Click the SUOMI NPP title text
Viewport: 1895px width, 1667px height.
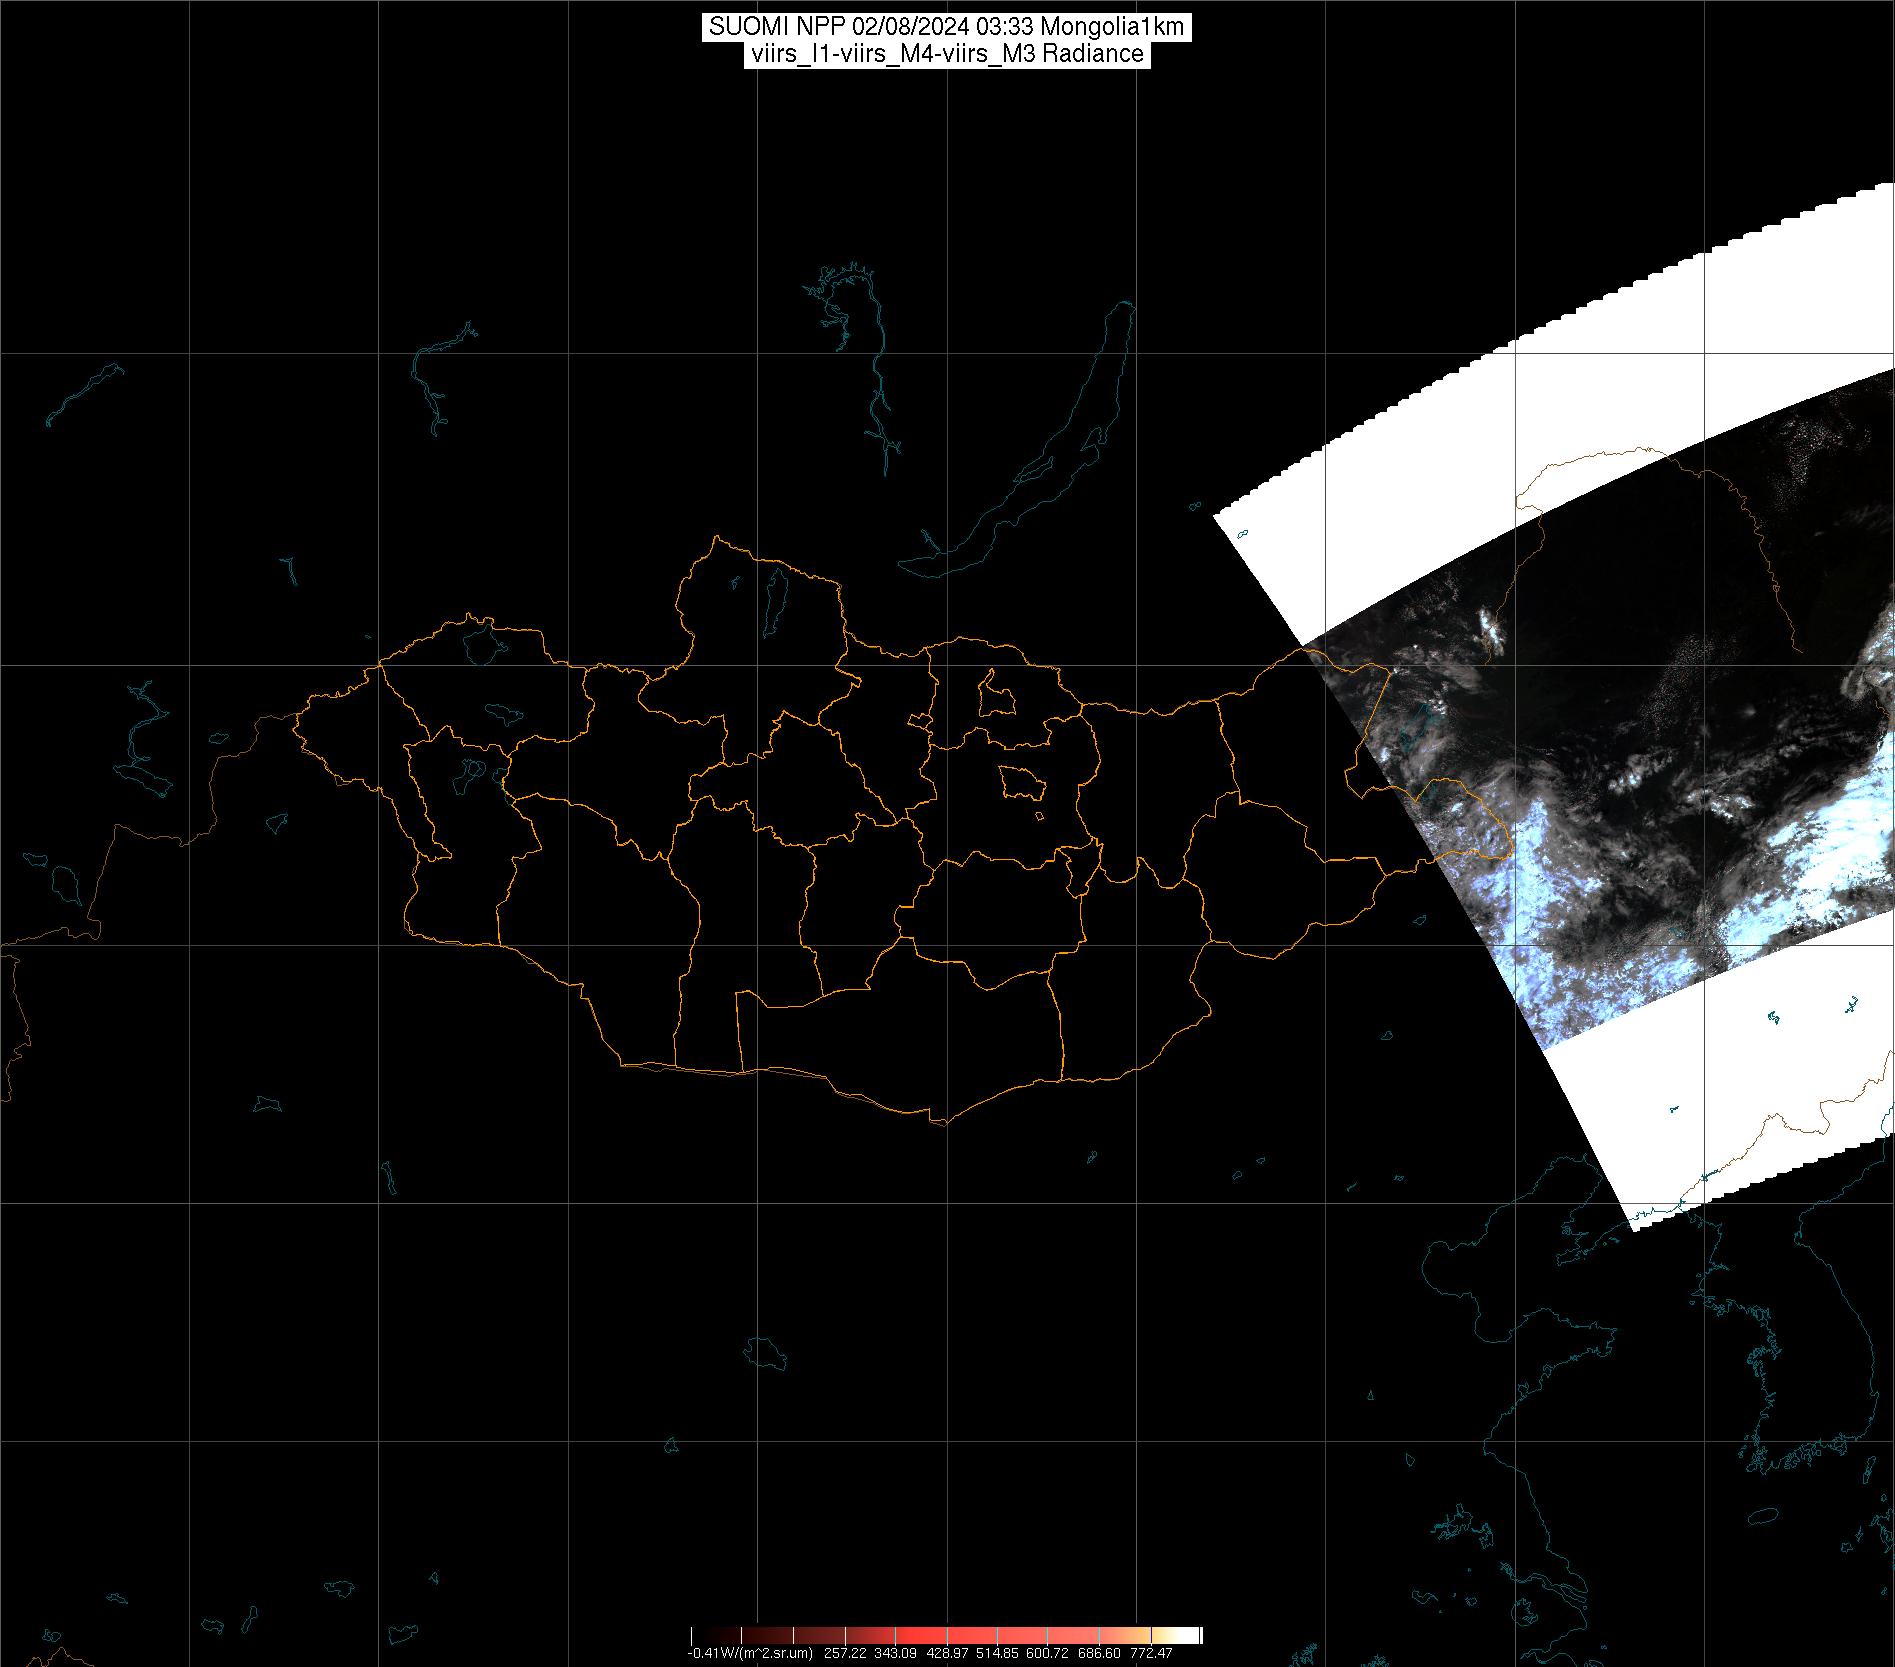pos(946,27)
